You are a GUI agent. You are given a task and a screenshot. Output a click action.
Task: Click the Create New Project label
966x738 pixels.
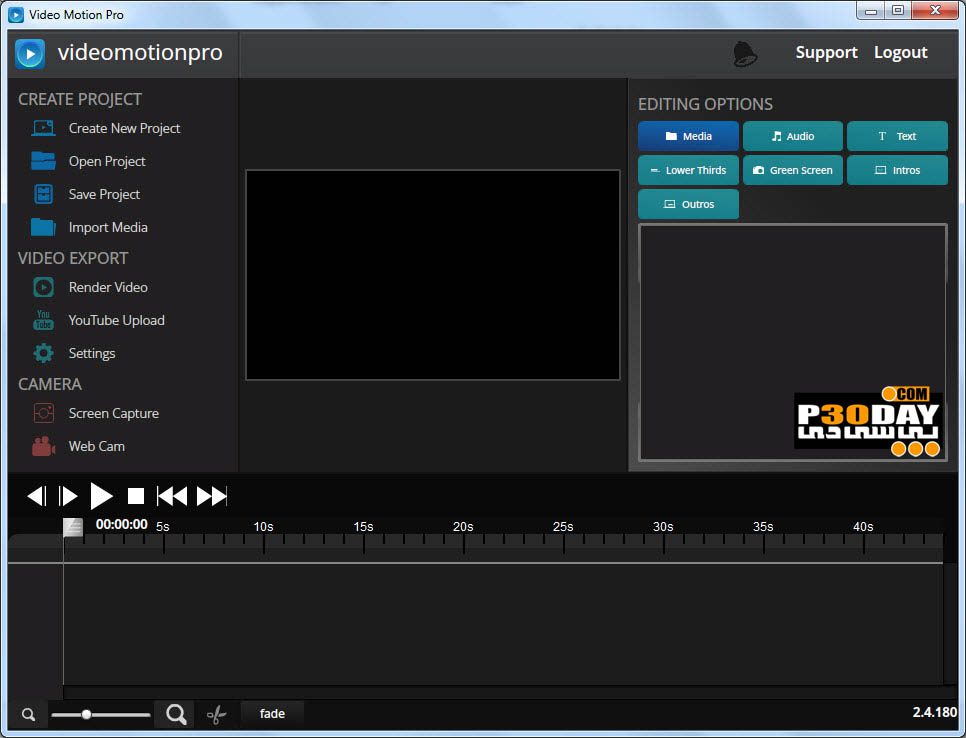tap(124, 128)
